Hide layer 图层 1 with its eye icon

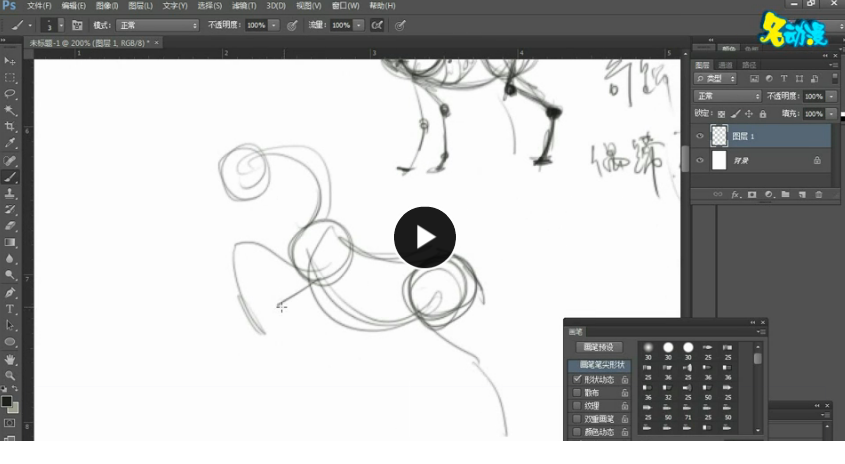(700, 136)
